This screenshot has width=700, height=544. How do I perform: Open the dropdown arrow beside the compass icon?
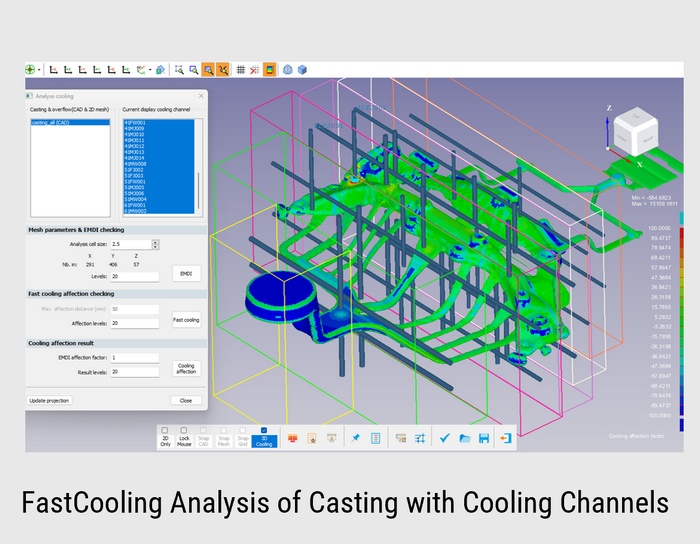point(39,70)
